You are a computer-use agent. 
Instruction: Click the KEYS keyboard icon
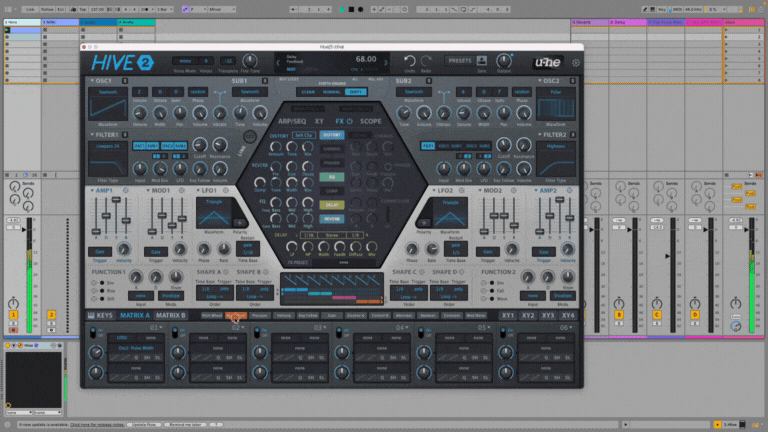(x=91, y=315)
